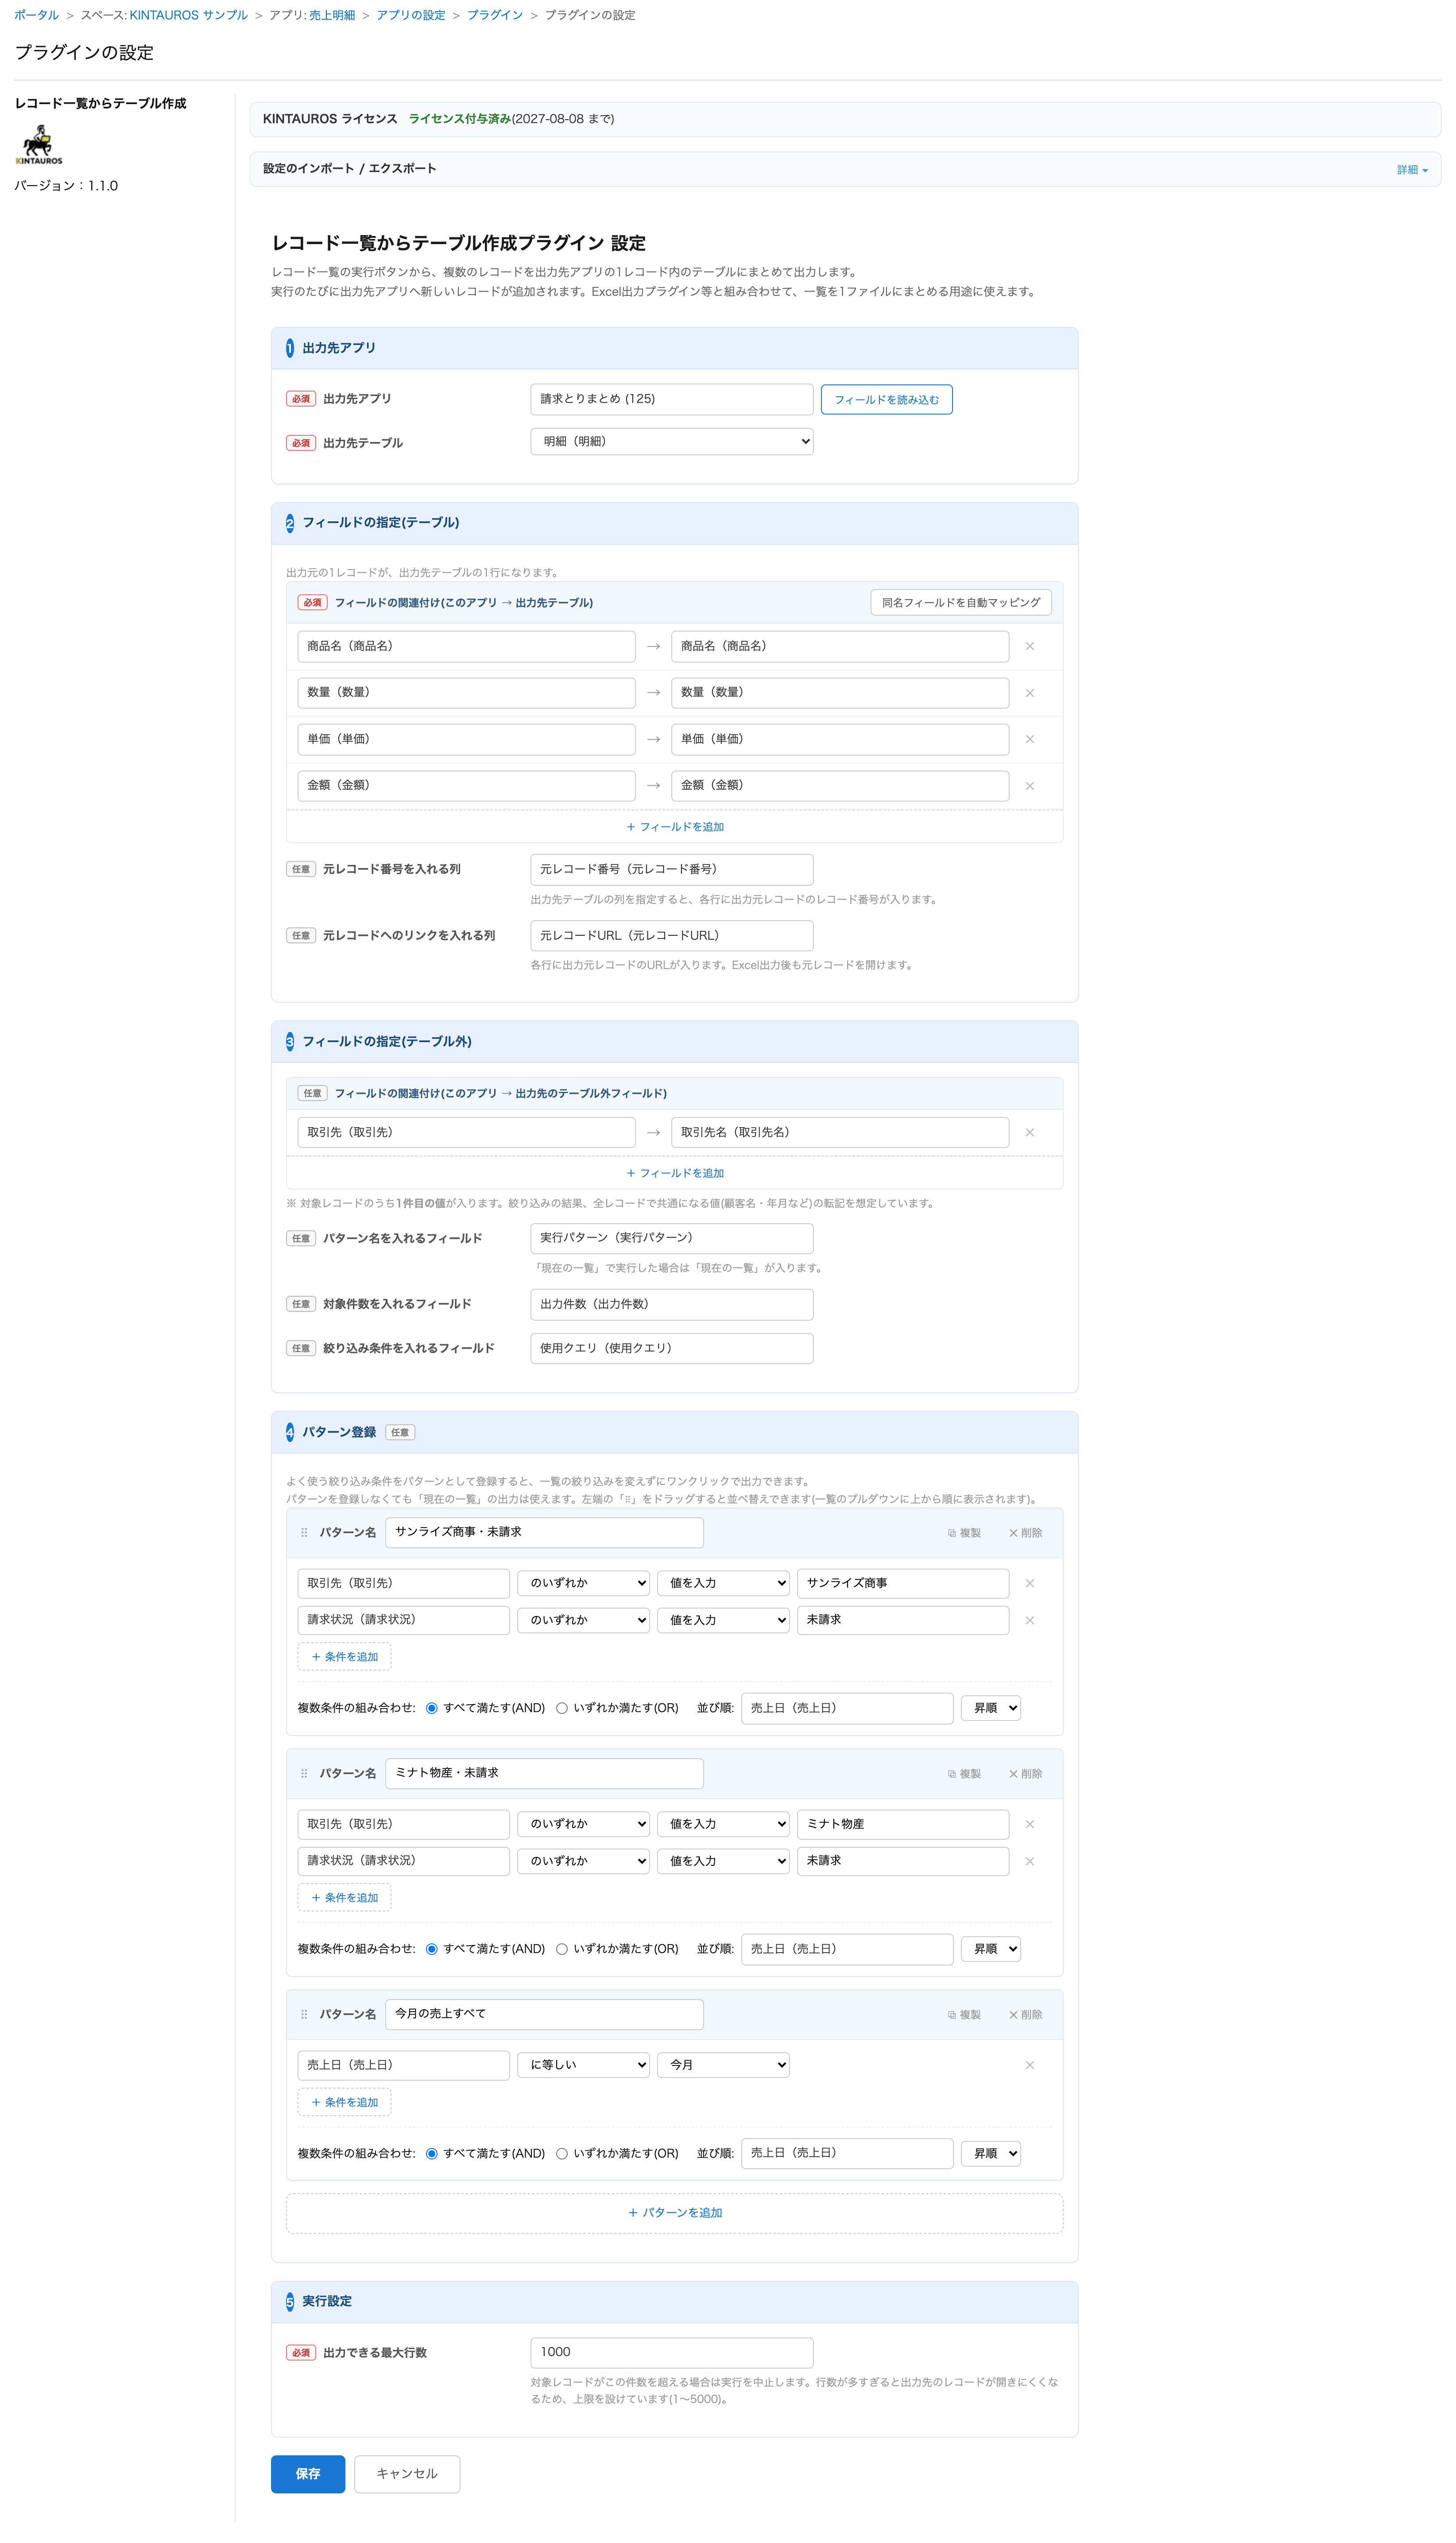1456x2543 pixels.
Task: Click drag handle of 今月の売上すべて pattern
Action: [304, 2015]
